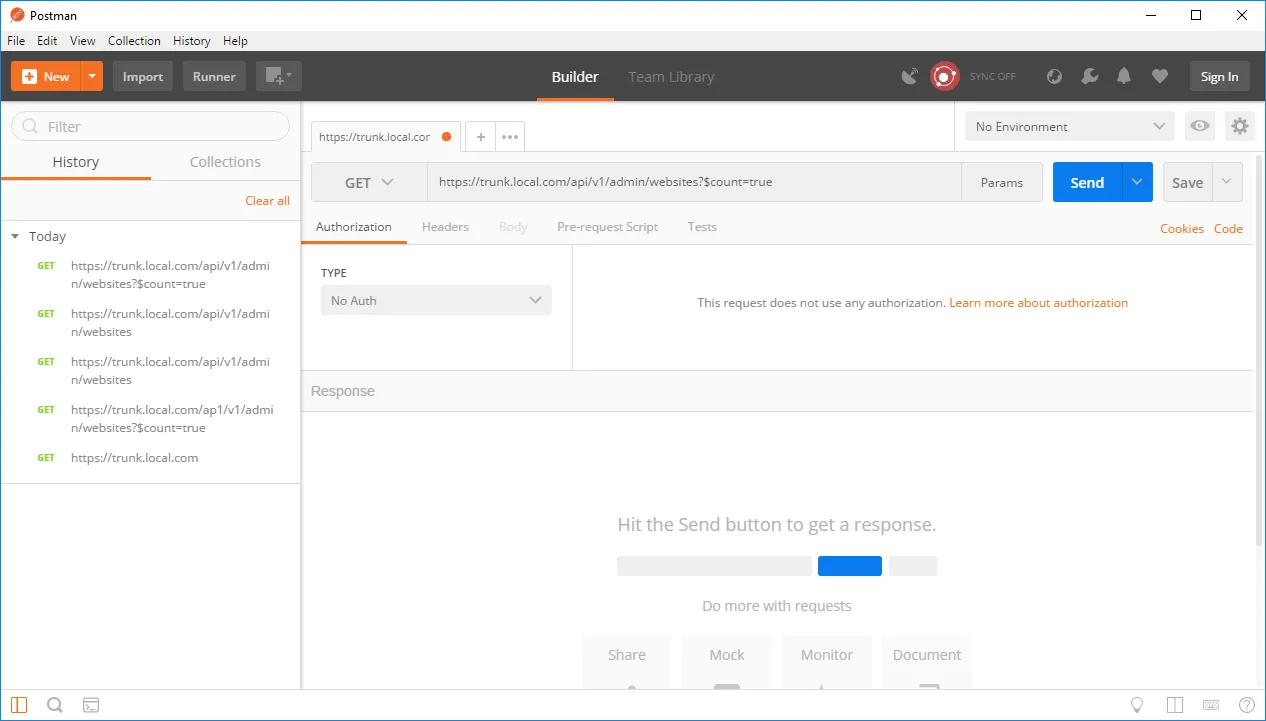The width and height of the screenshot is (1266, 721).
Task: Click the Params button
Action: point(1002,182)
